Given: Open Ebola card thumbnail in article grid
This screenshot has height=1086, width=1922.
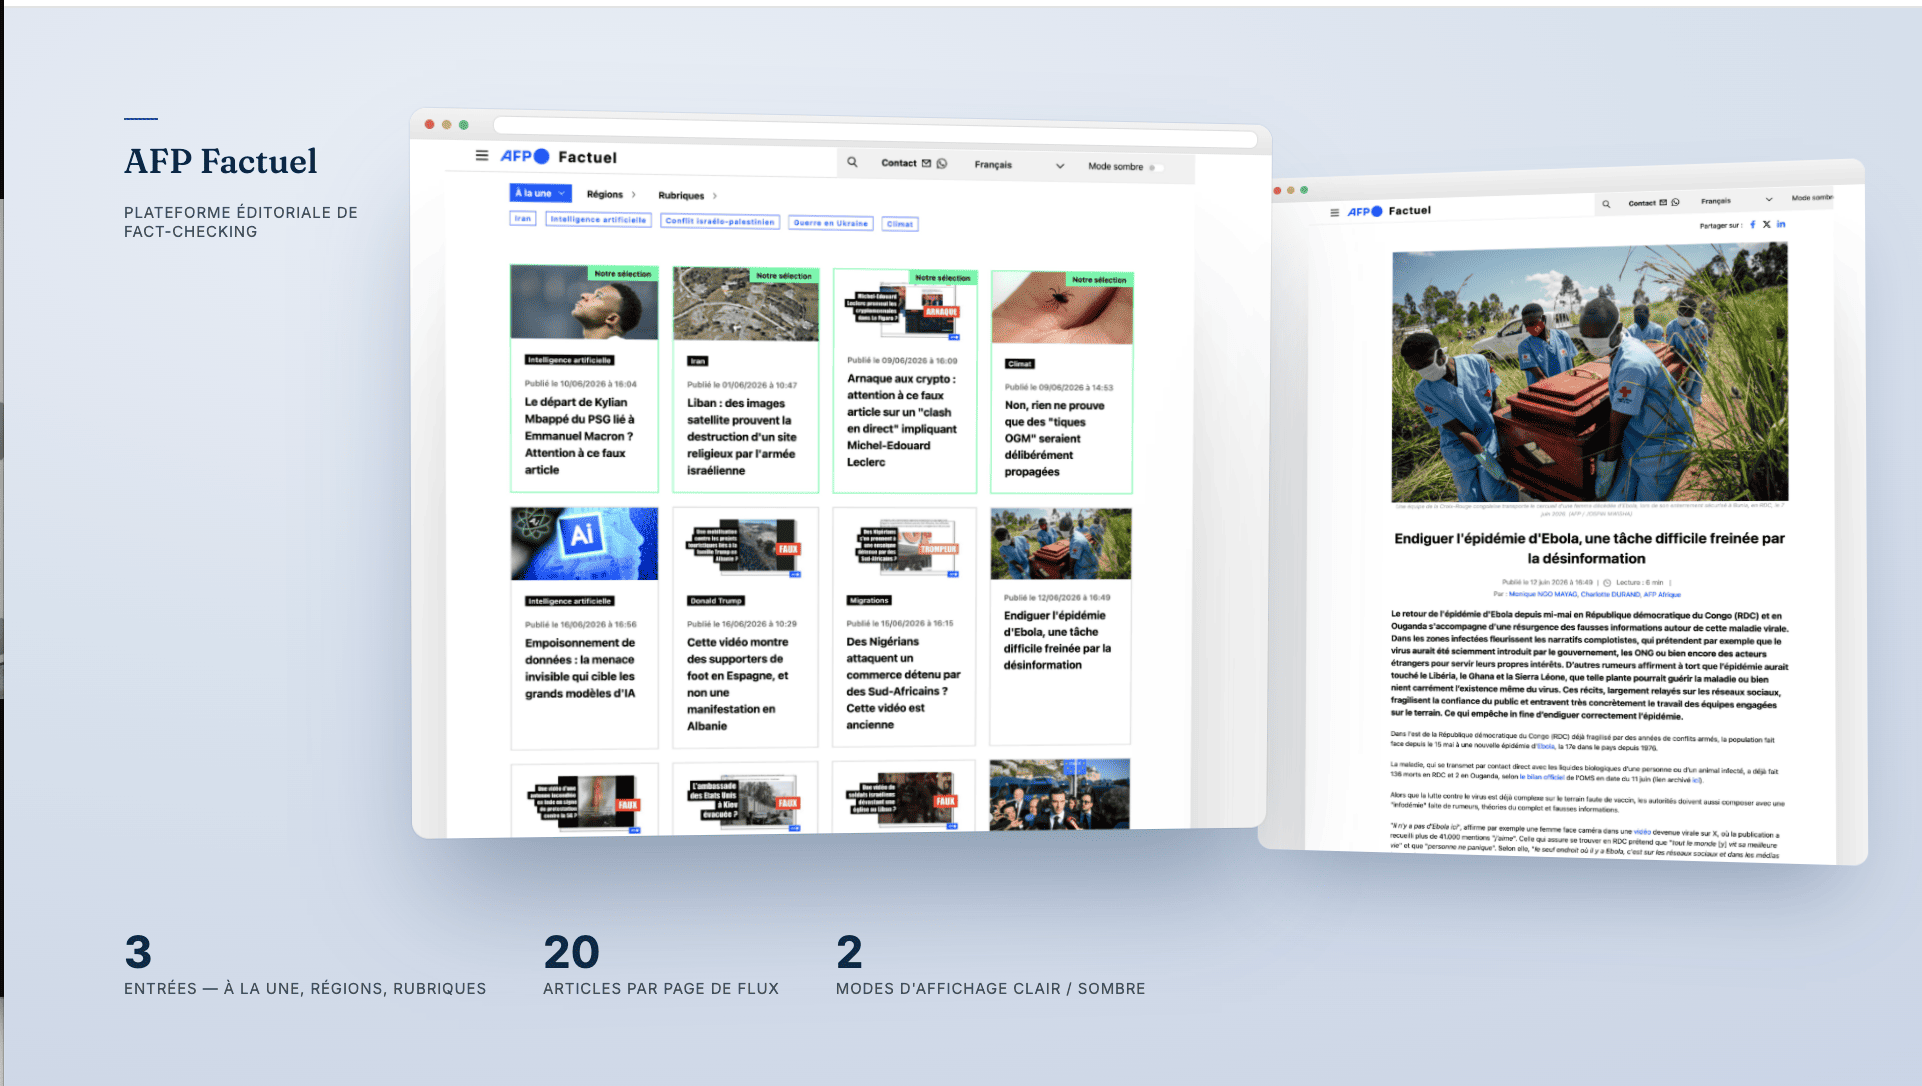Looking at the screenshot, I should [1061, 543].
